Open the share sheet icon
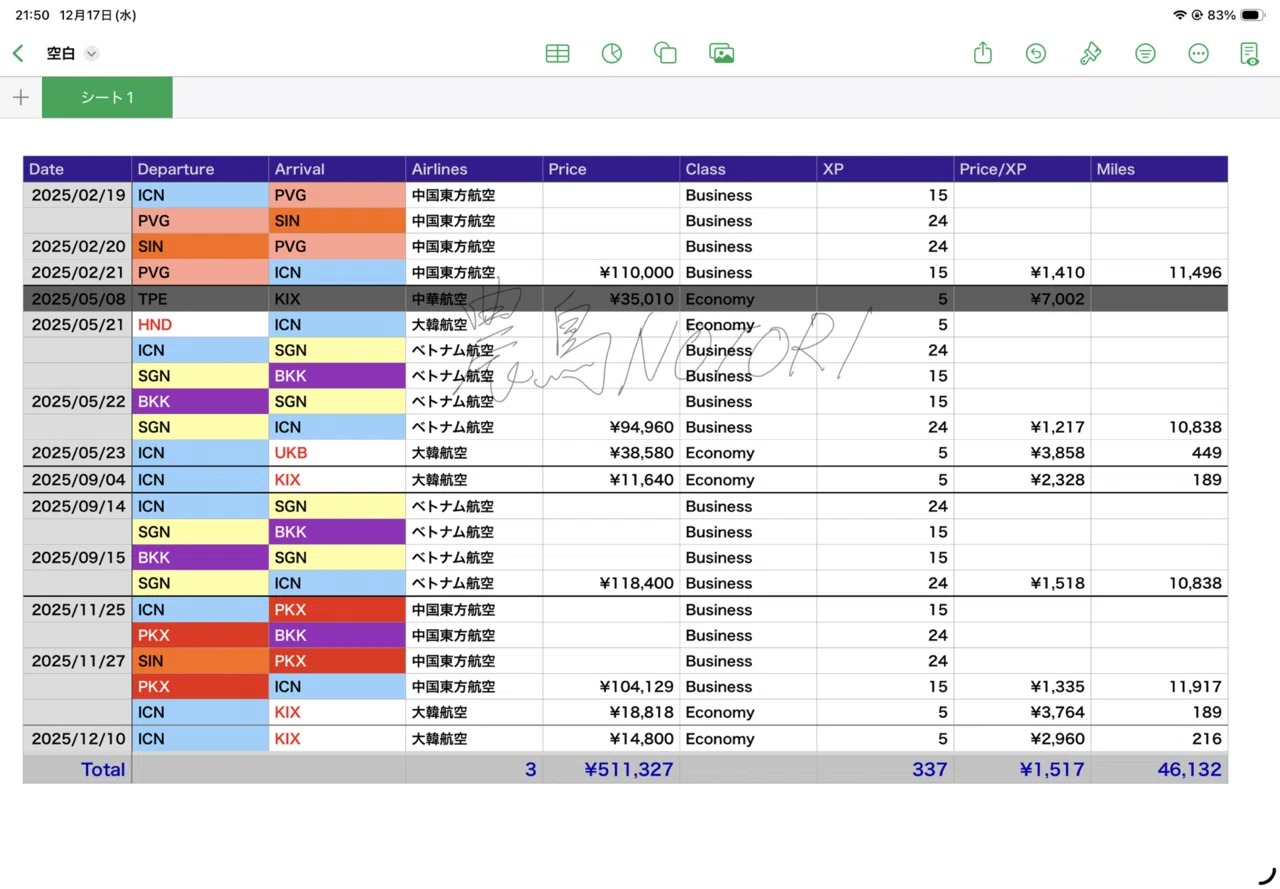This screenshot has width=1280, height=889. [x=983, y=53]
